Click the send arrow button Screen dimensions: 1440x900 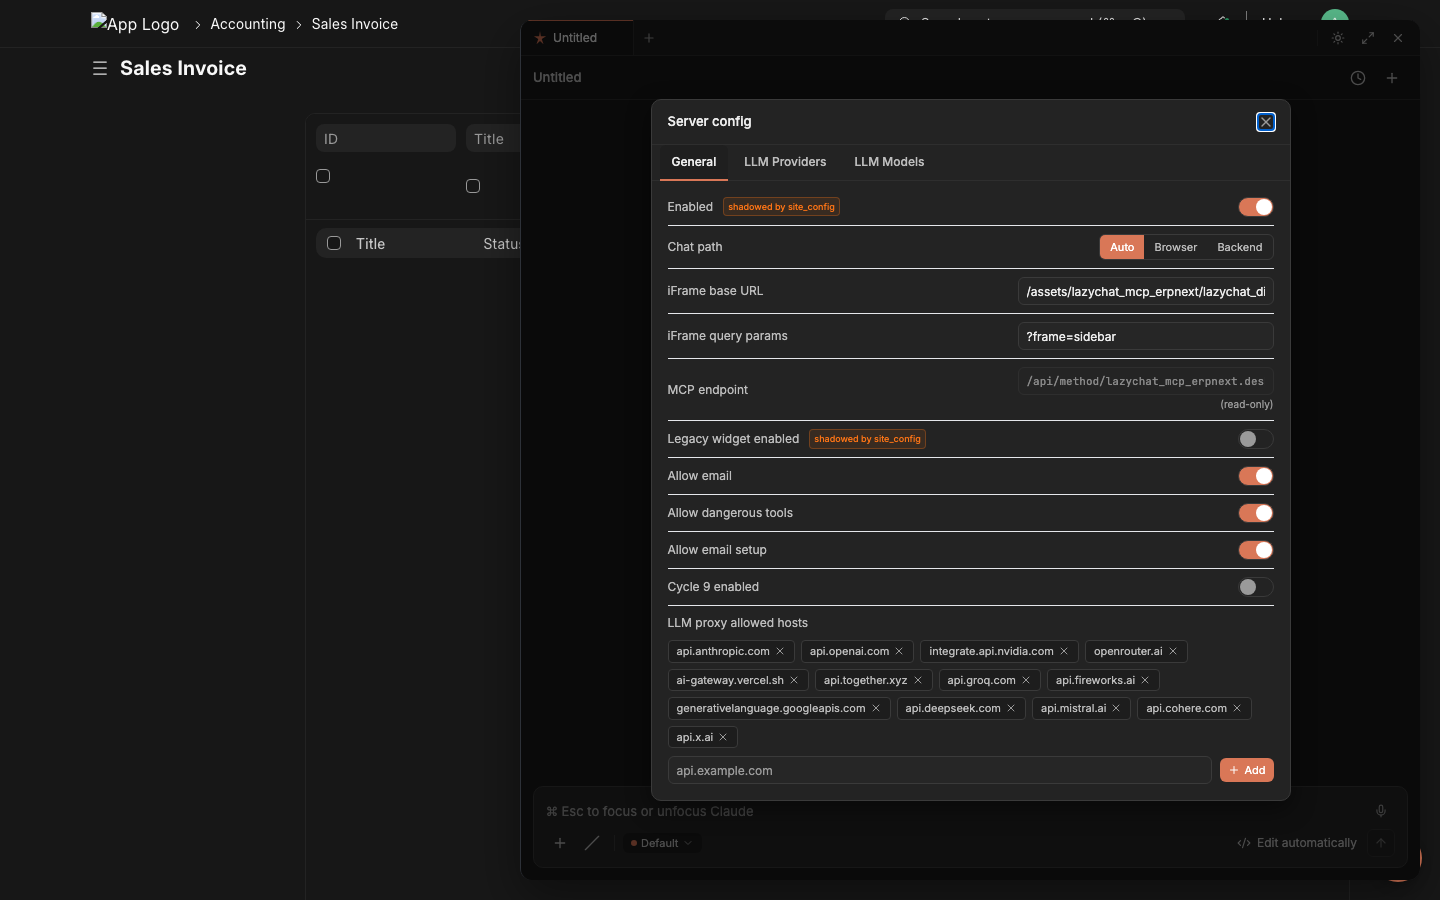click(x=1381, y=843)
